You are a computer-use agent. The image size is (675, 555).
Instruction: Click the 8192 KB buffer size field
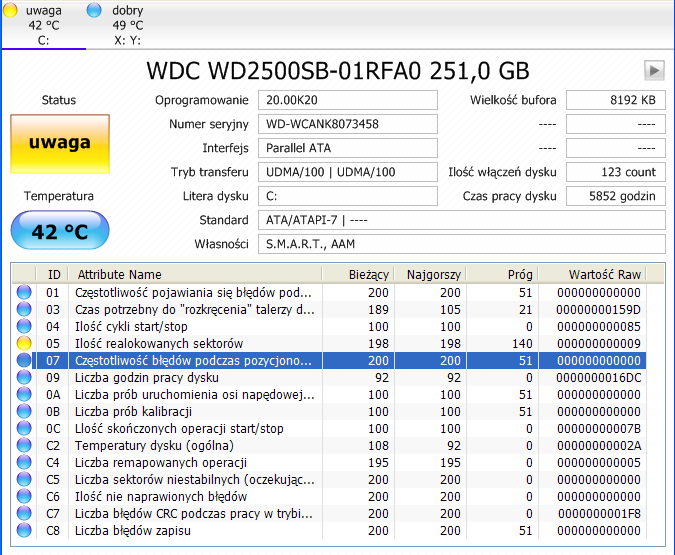tap(616, 100)
